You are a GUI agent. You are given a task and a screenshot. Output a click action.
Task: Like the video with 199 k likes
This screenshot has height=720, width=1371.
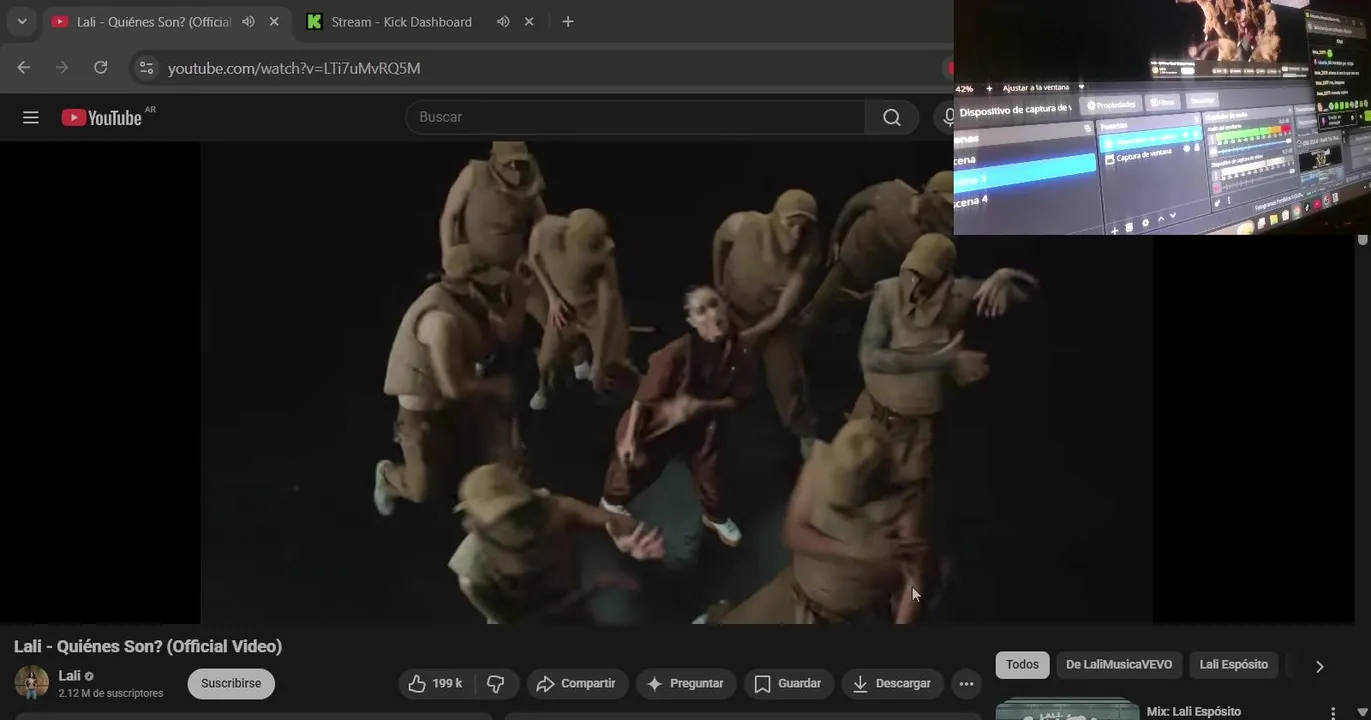tap(436, 684)
